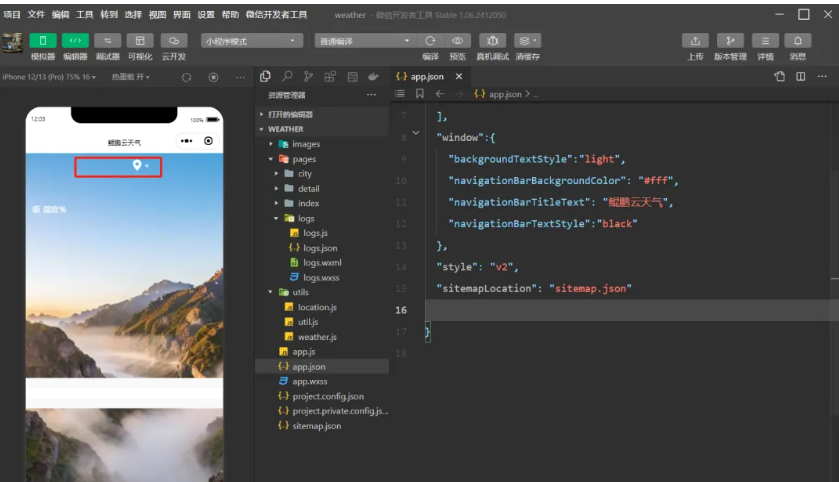Open the 可视化 visual editor button

pyautogui.click(x=140, y=41)
